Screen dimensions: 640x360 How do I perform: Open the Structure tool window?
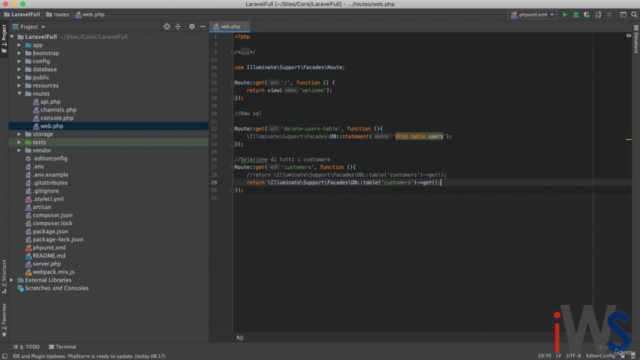click(x=4, y=276)
